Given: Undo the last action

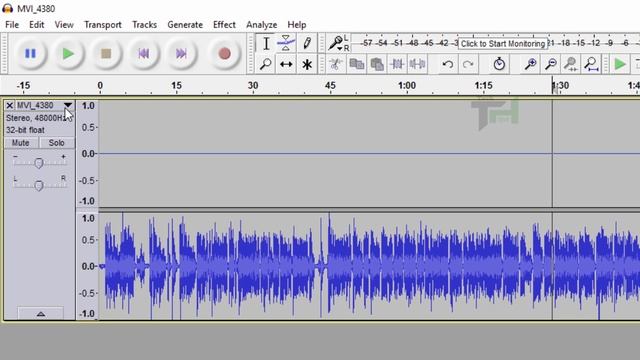Looking at the screenshot, I should [x=448, y=64].
